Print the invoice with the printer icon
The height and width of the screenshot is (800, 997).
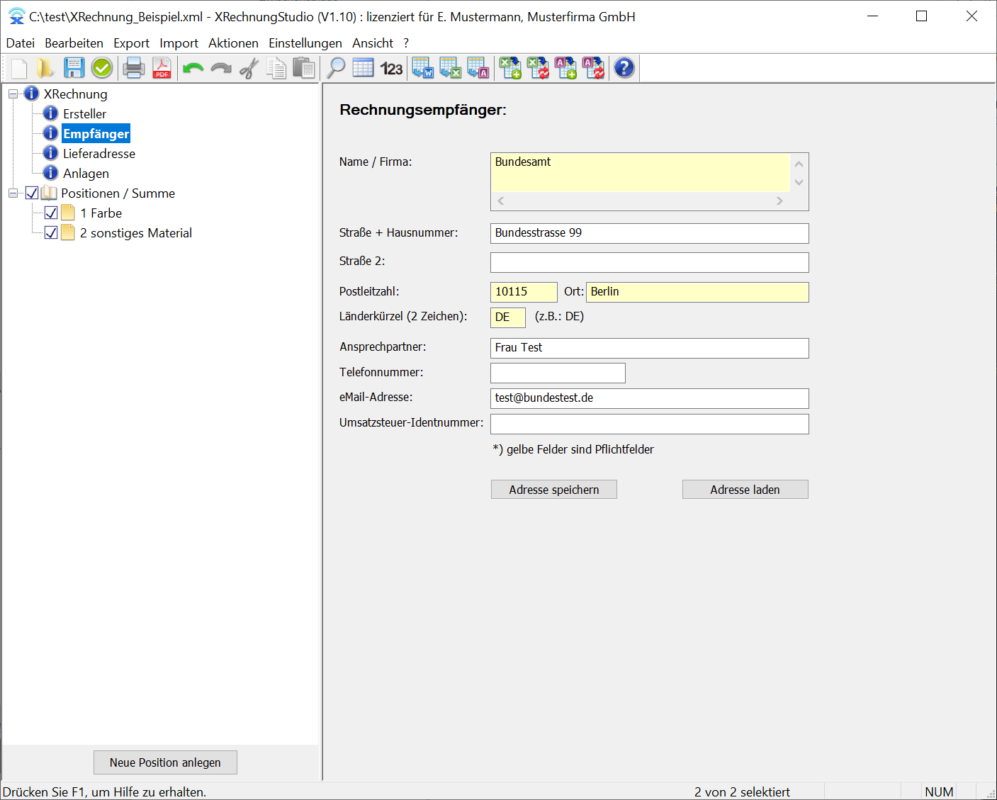point(134,68)
